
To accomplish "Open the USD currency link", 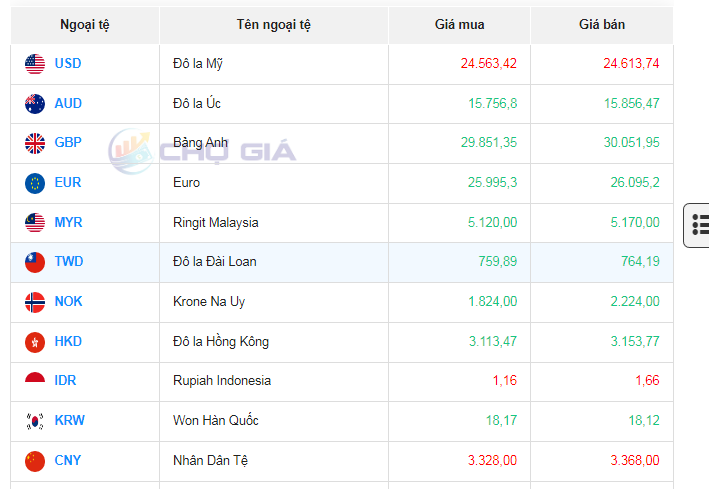I will point(68,63).
